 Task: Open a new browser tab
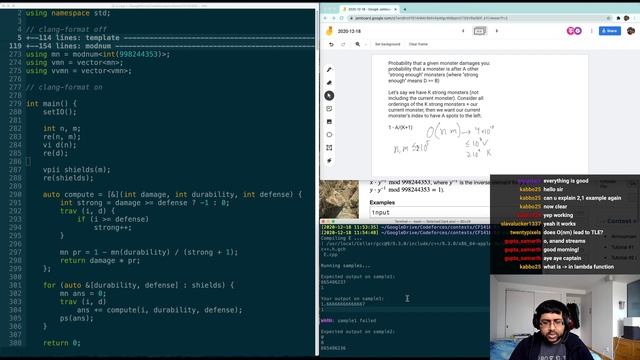405,9
